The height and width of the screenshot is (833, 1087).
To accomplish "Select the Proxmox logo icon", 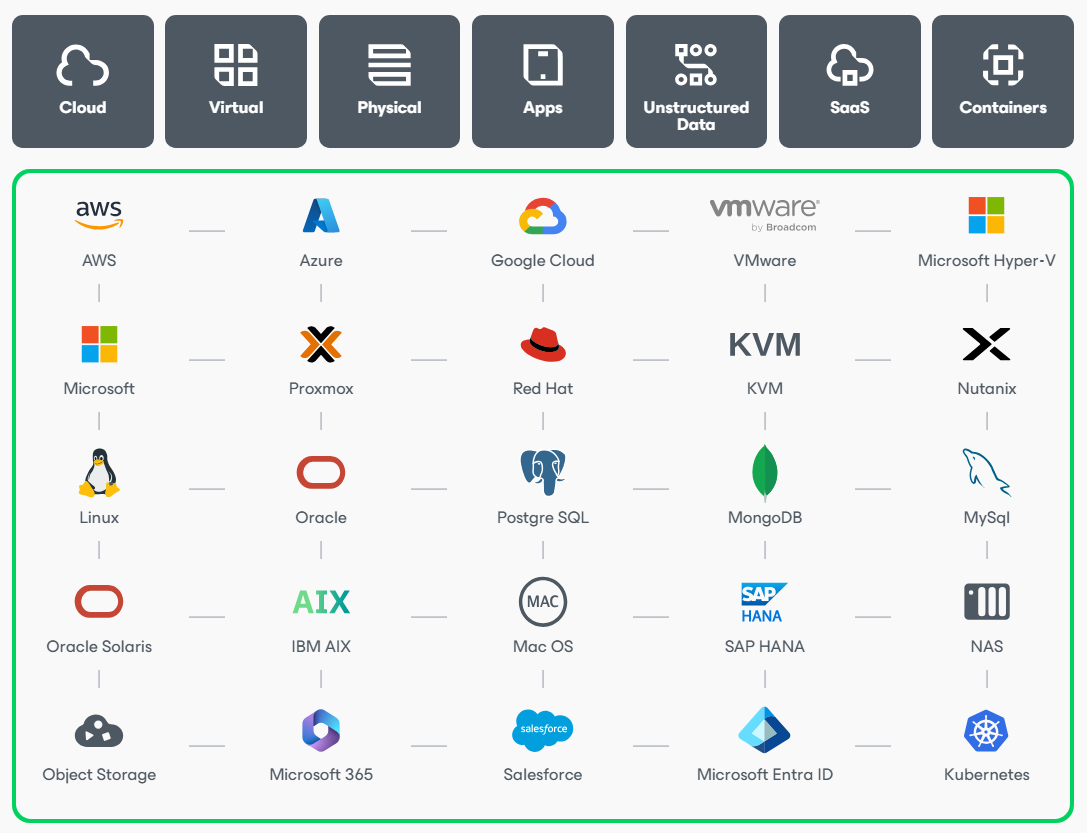I will [x=320, y=343].
